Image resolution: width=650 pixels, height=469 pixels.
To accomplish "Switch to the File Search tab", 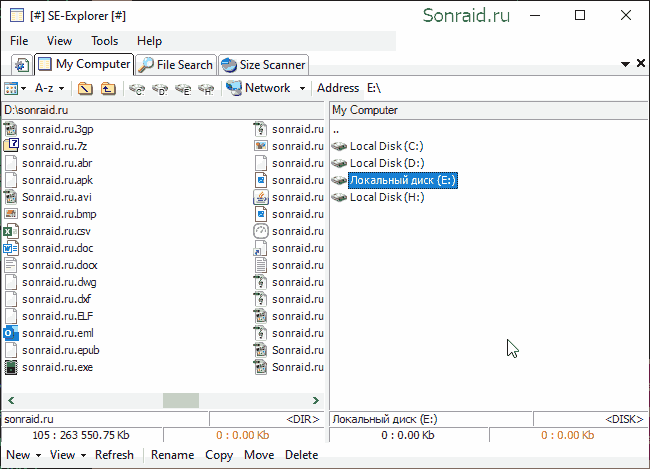I will pos(176,65).
